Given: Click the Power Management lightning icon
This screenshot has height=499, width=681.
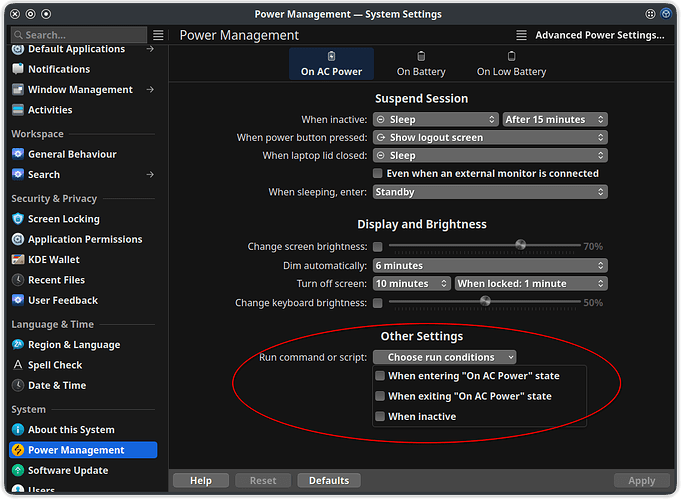Looking at the screenshot, I should tap(18, 450).
